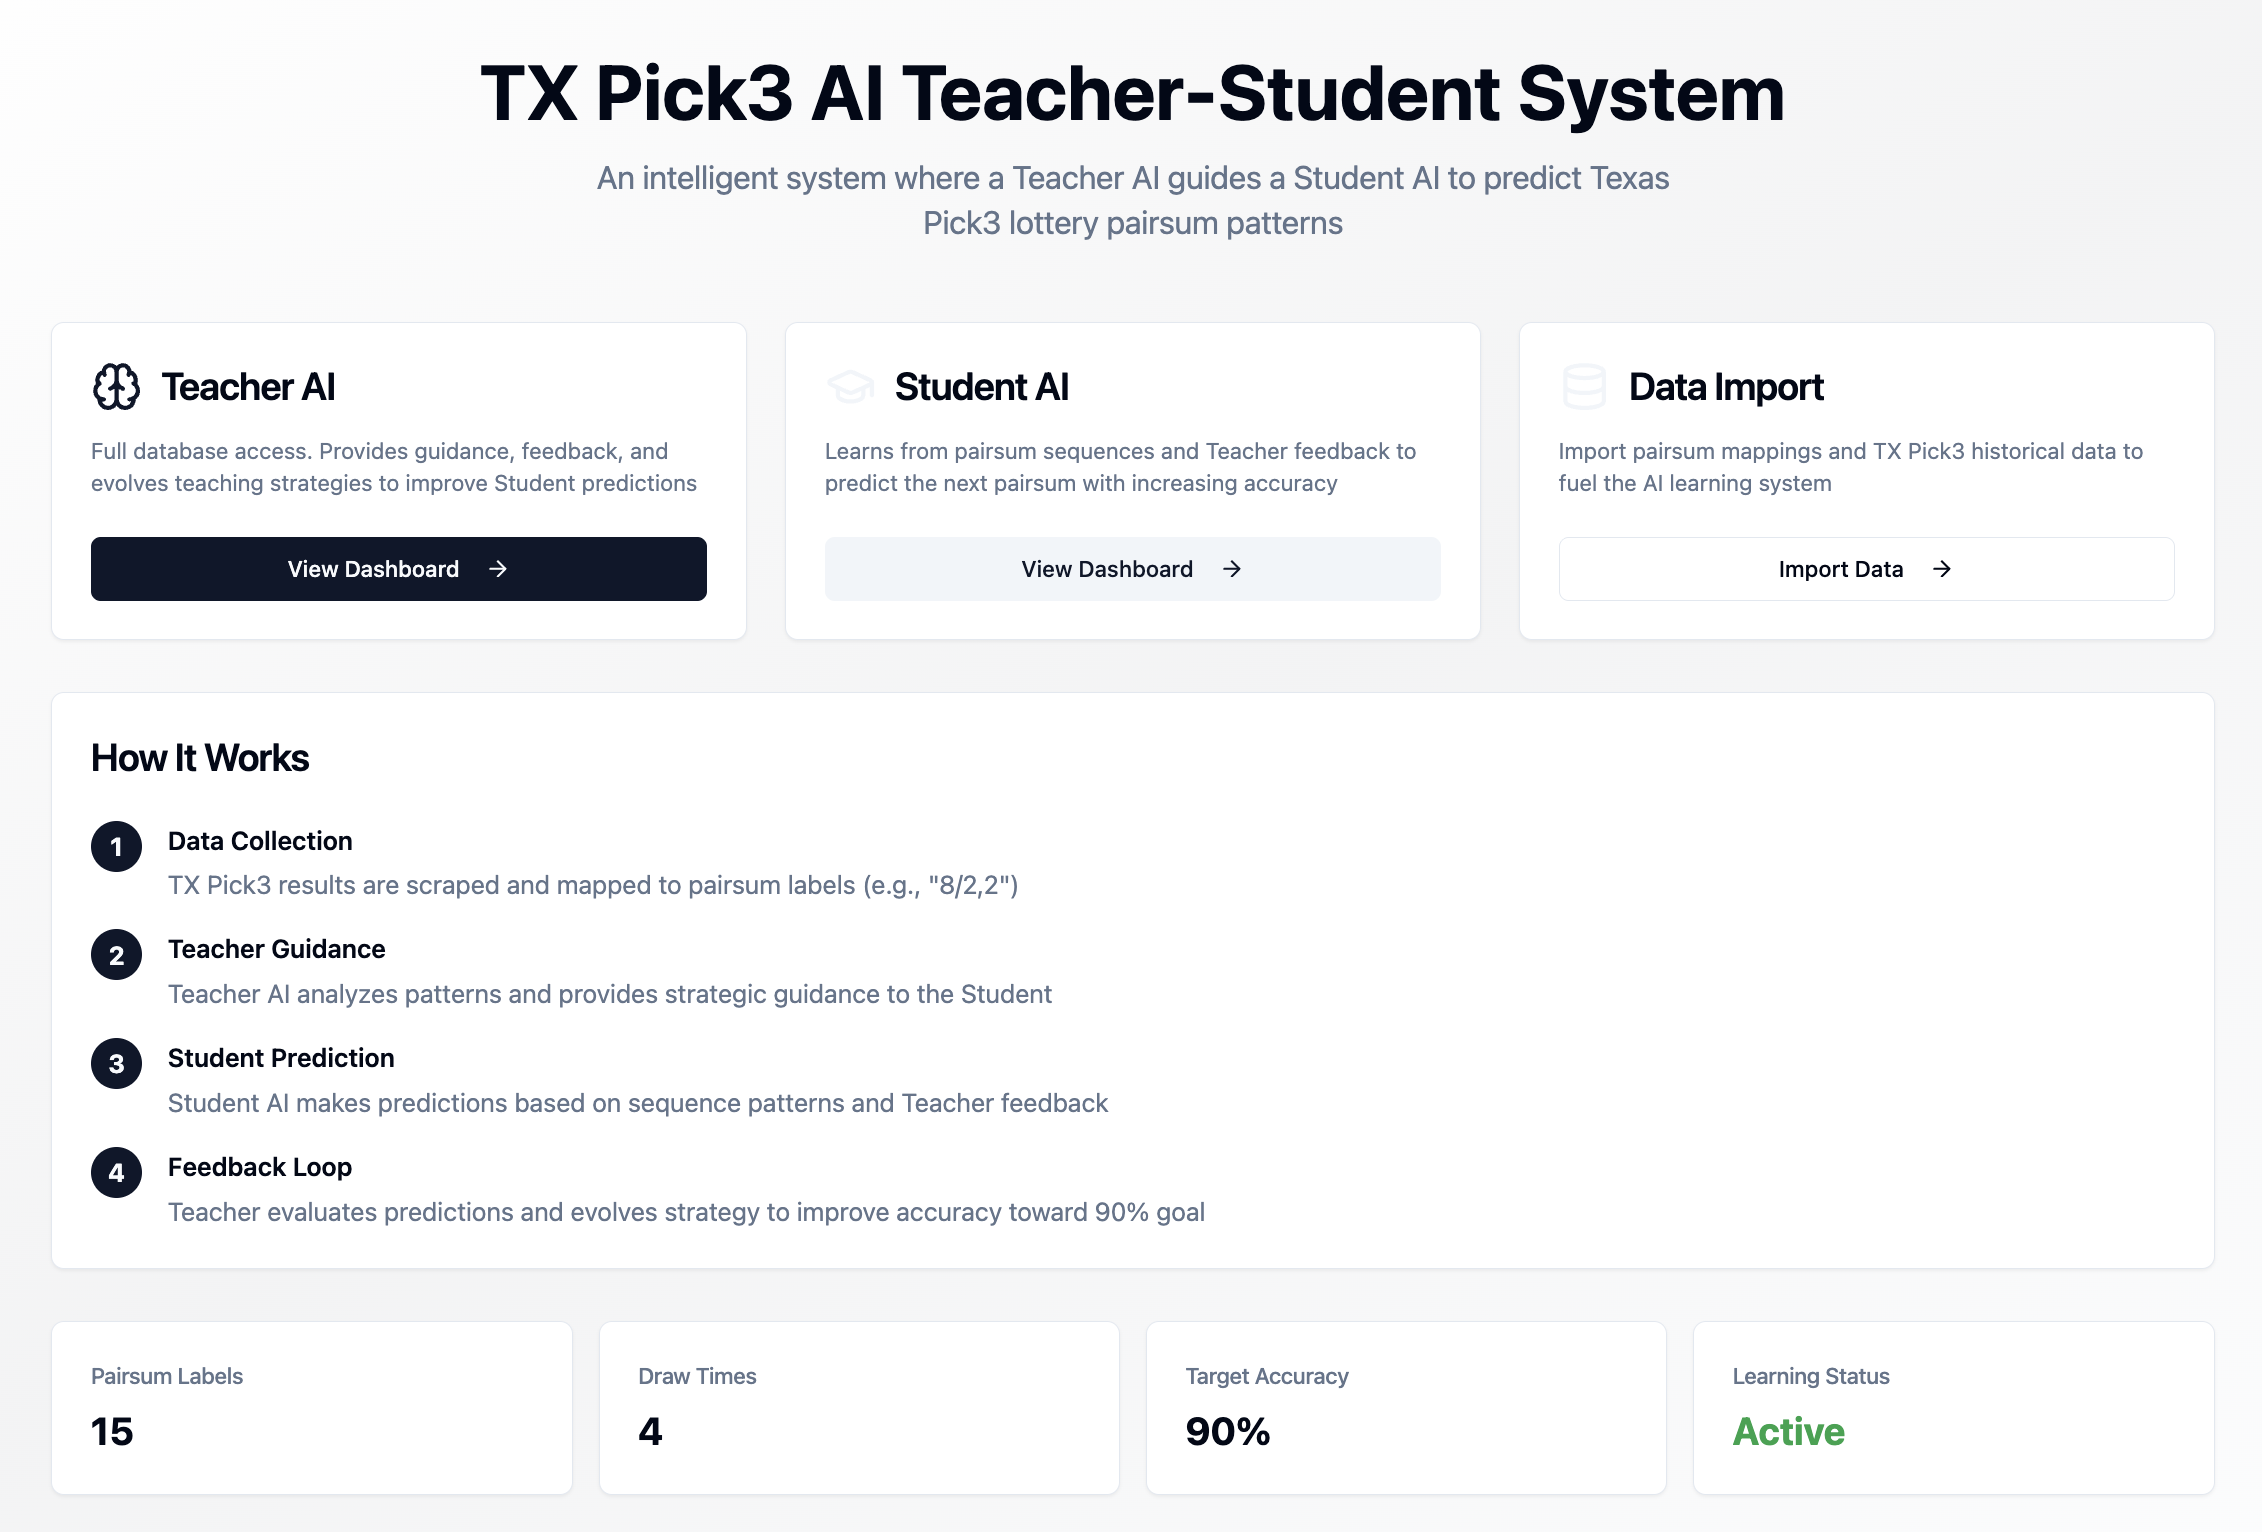Image resolution: width=2262 pixels, height=1532 pixels.
Task: Click the brain icon beside Teacher AI
Action: (116, 387)
